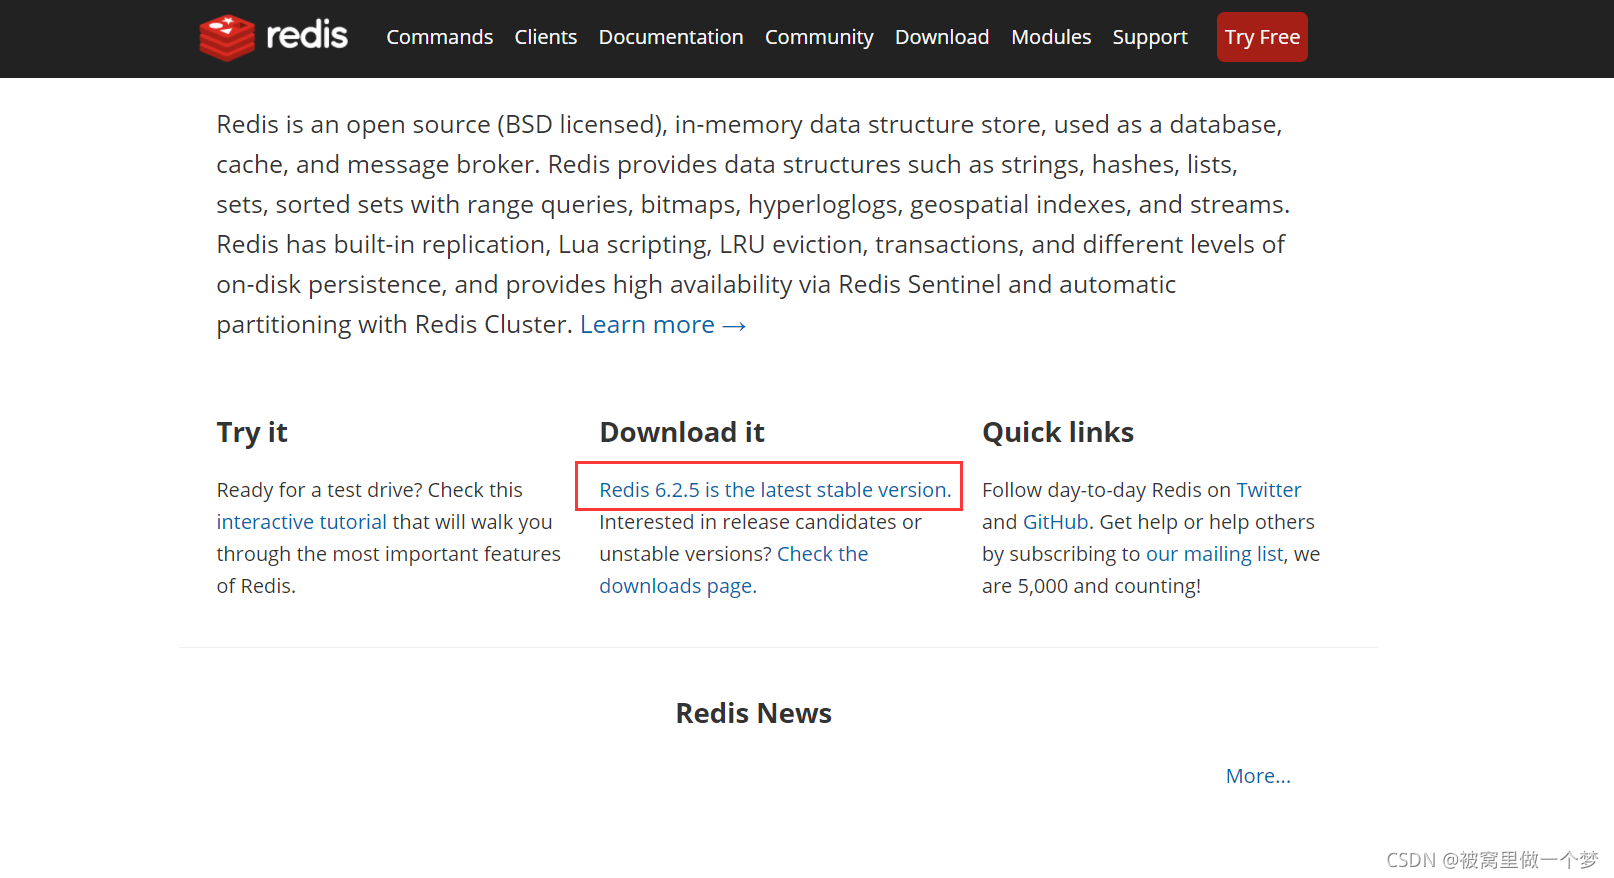
Task: Go to the Clients page
Action: (x=545, y=37)
